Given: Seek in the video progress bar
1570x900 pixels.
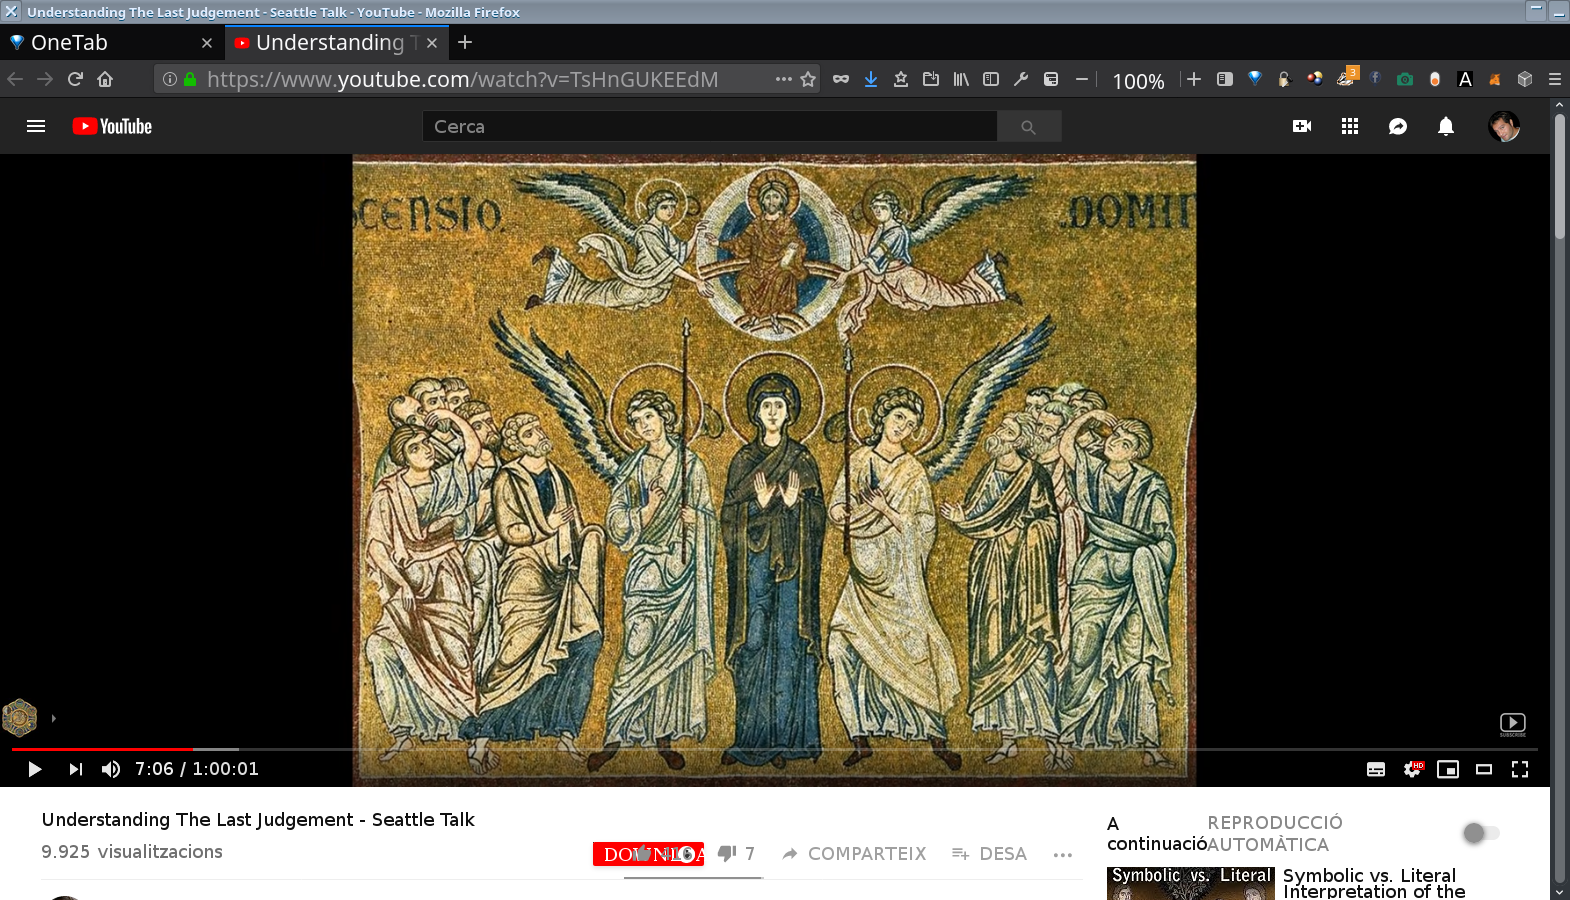Looking at the screenshot, I should [775, 748].
